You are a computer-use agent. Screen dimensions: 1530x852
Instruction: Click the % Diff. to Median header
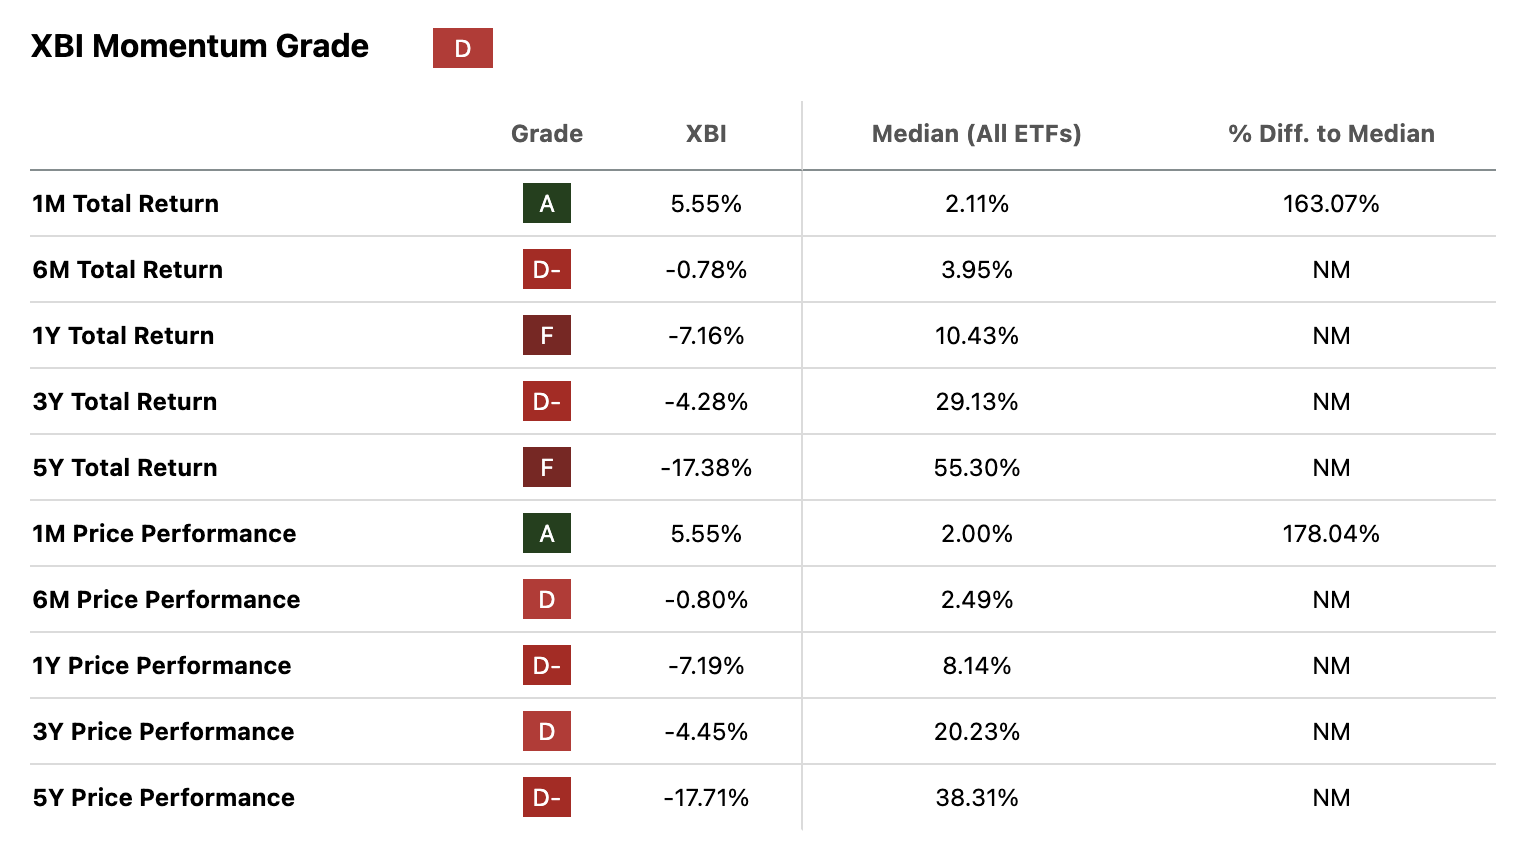pos(1331,134)
